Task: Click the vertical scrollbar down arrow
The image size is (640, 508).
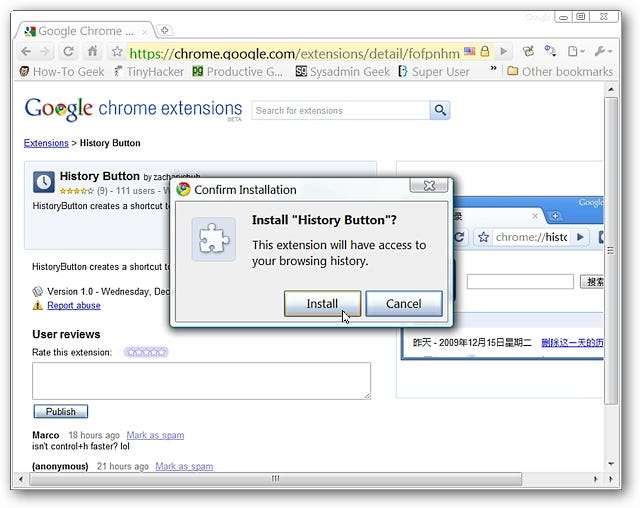Action: (611, 464)
